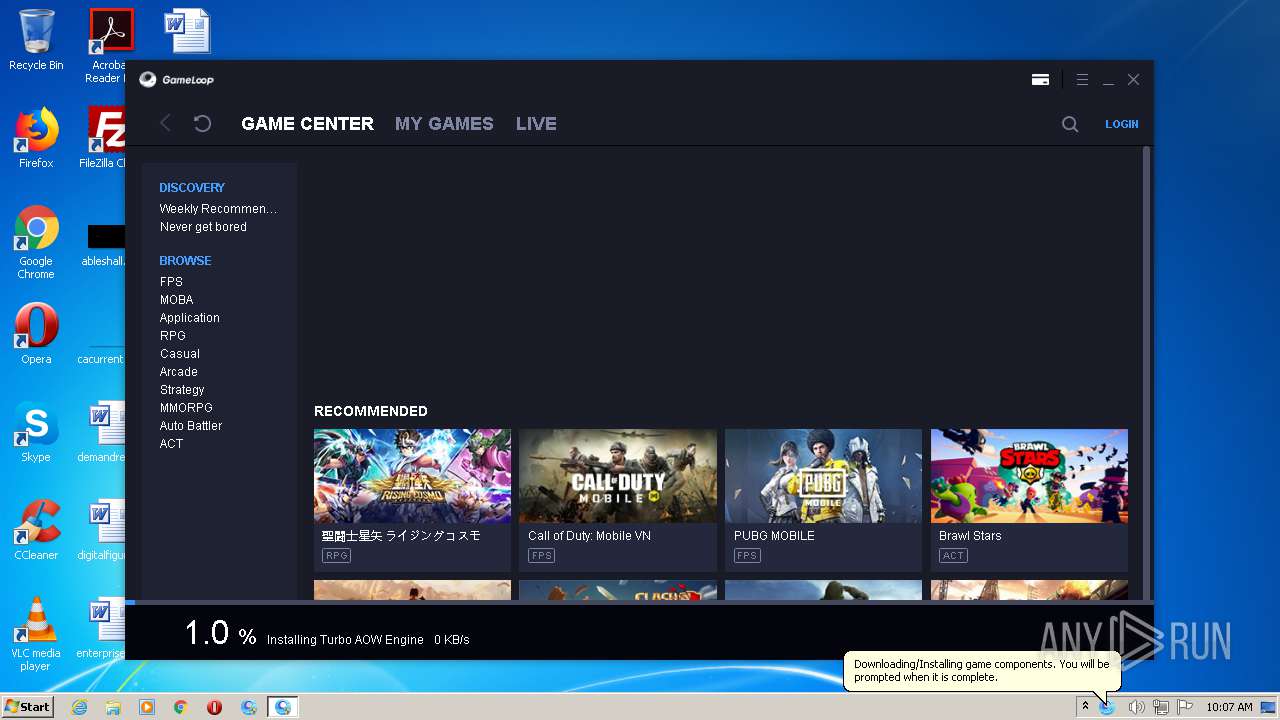The height and width of the screenshot is (720, 1280).
Task: Browse the RPG category
Action: coord(172,336)
